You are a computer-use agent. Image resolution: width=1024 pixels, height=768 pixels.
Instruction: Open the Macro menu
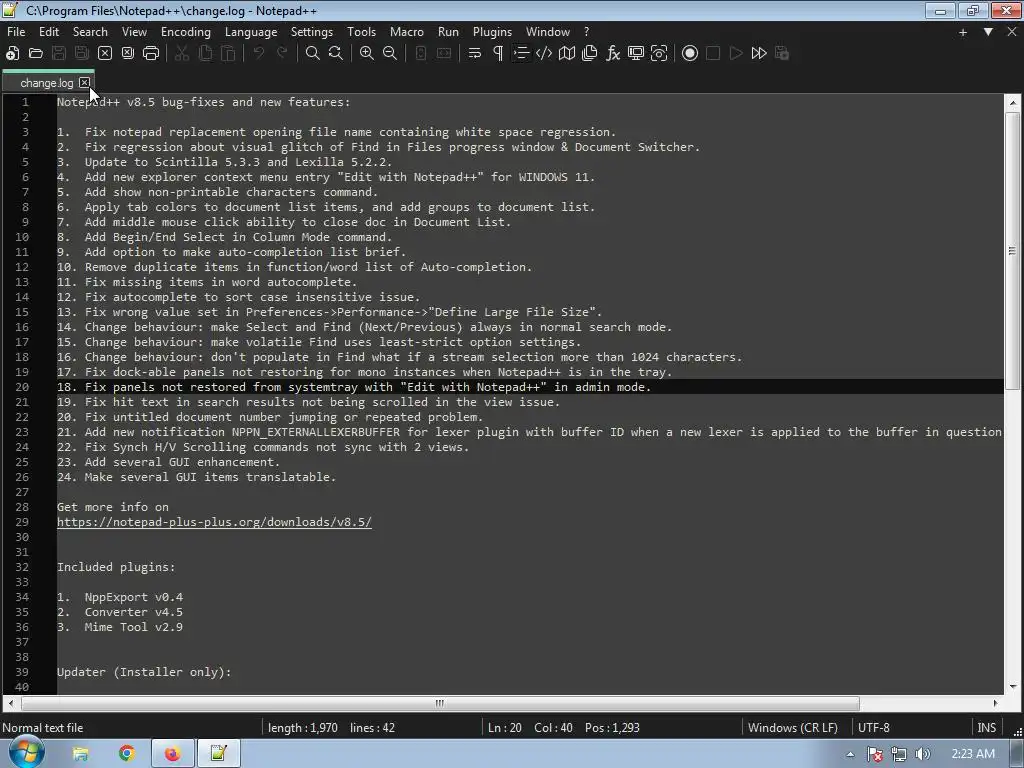407,31
